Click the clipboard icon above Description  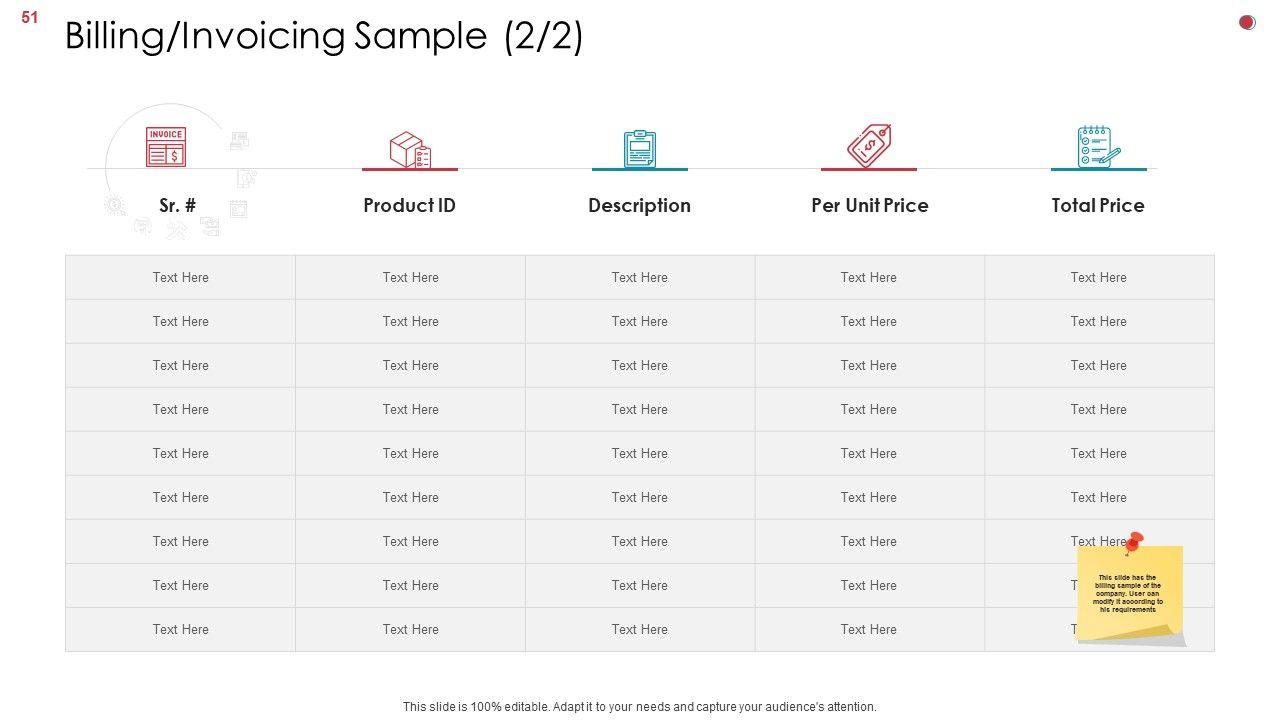click(639, 149)
